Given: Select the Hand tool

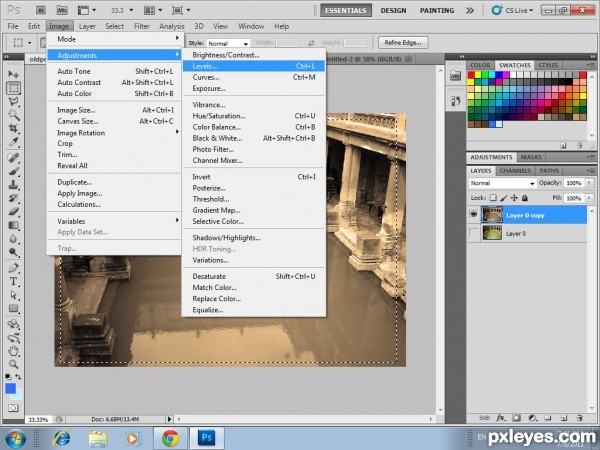Looking at the screenshot, I should 13,350.
